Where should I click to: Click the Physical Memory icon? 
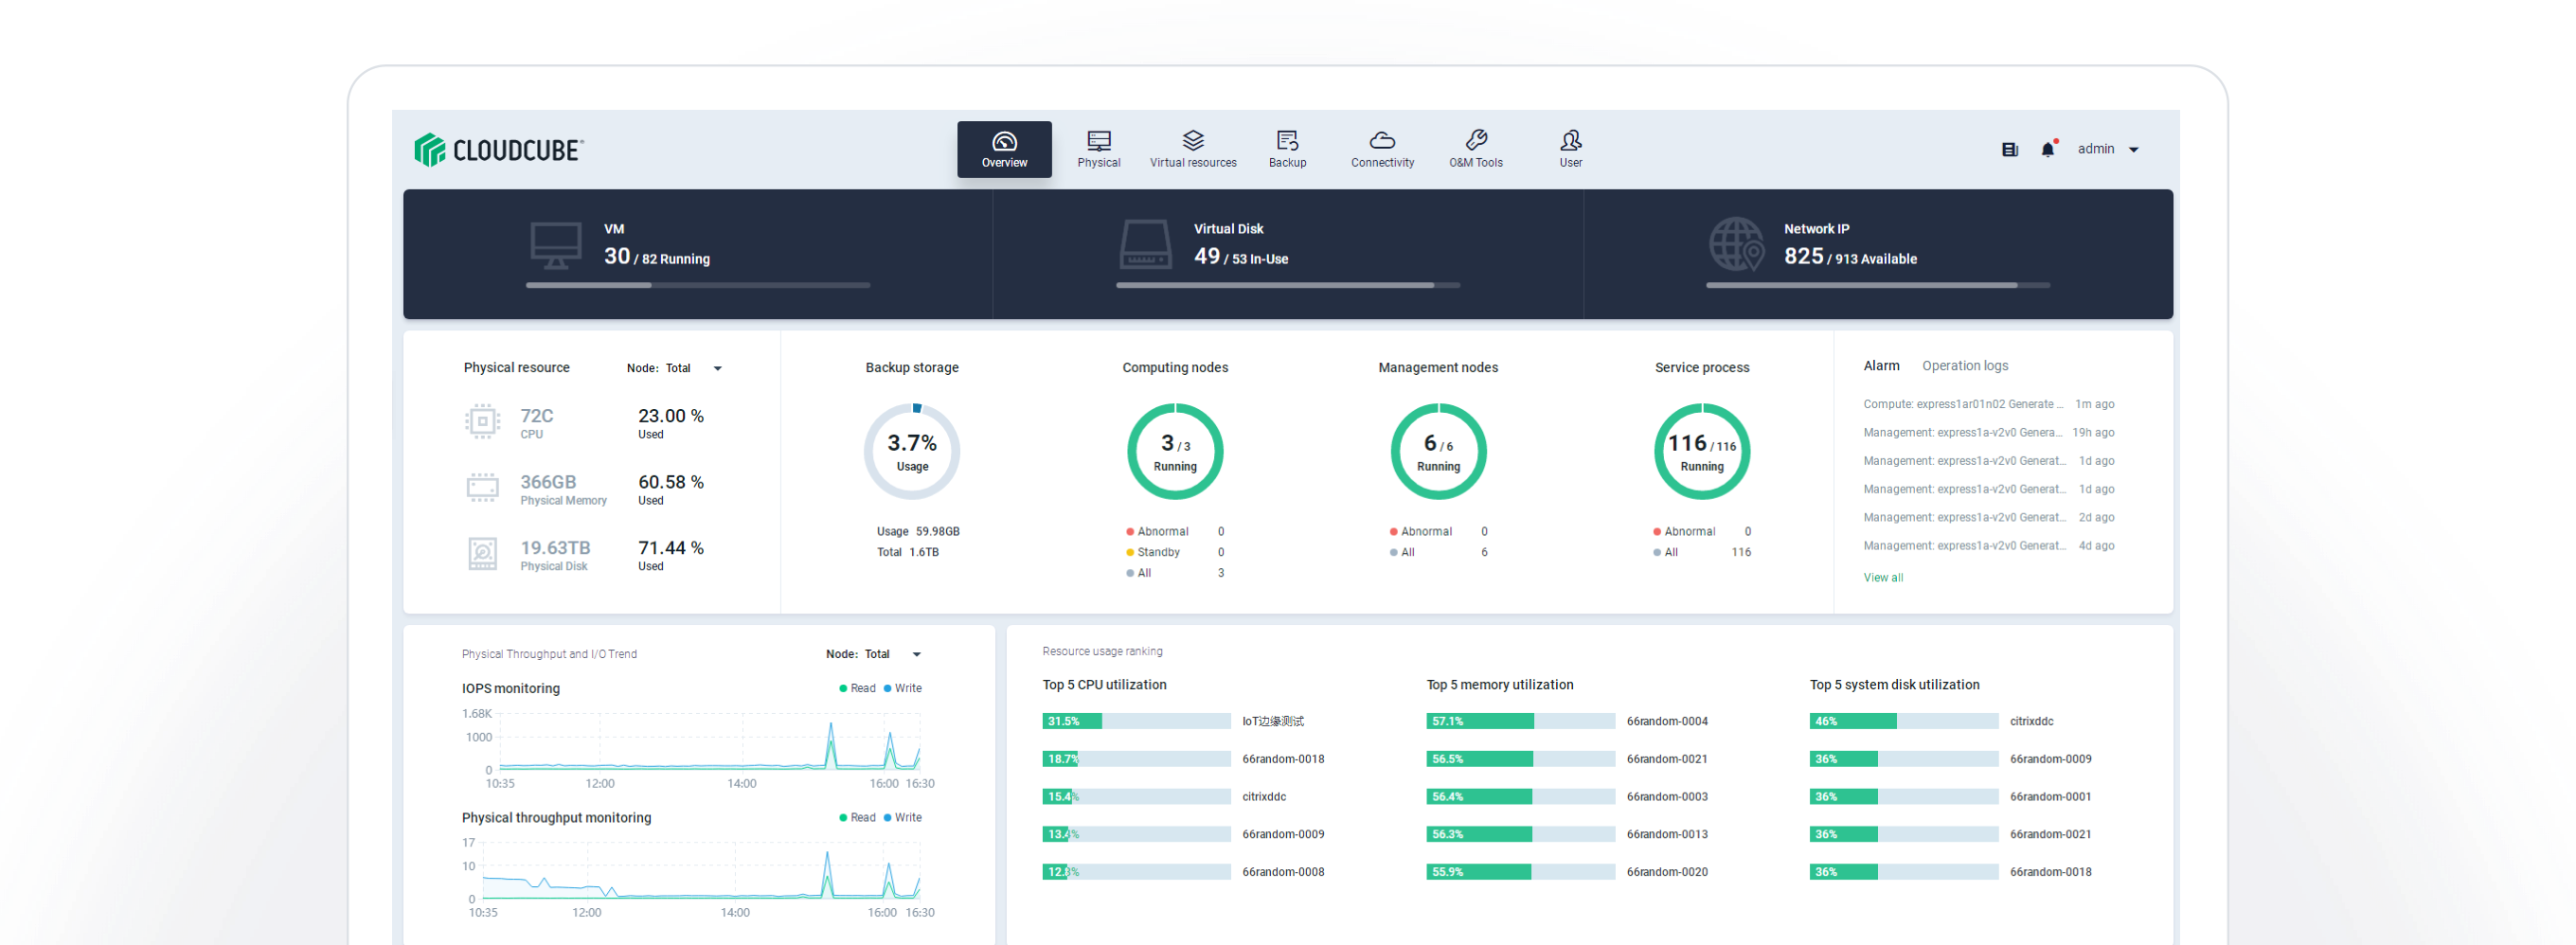(482, 487)
